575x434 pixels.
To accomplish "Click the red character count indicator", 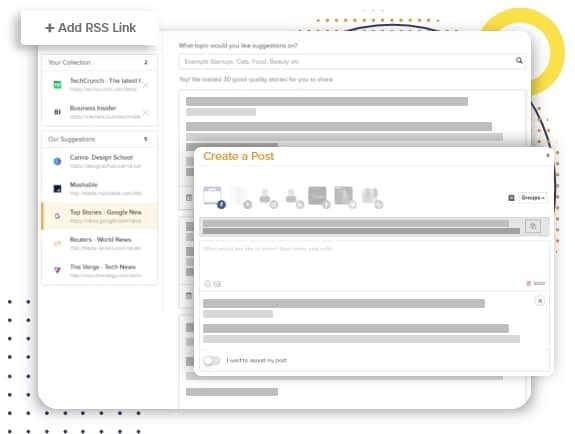I will 536,283.
